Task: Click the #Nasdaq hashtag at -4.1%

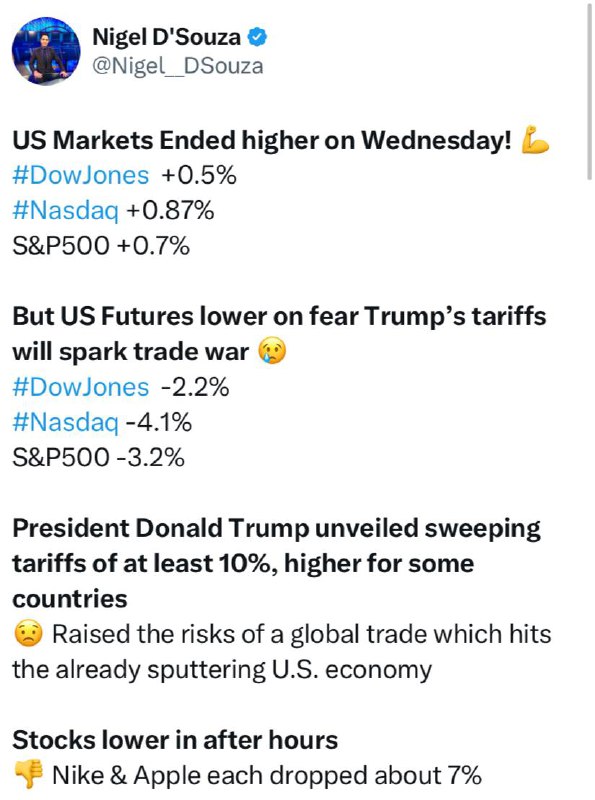Action: (65, 423)
